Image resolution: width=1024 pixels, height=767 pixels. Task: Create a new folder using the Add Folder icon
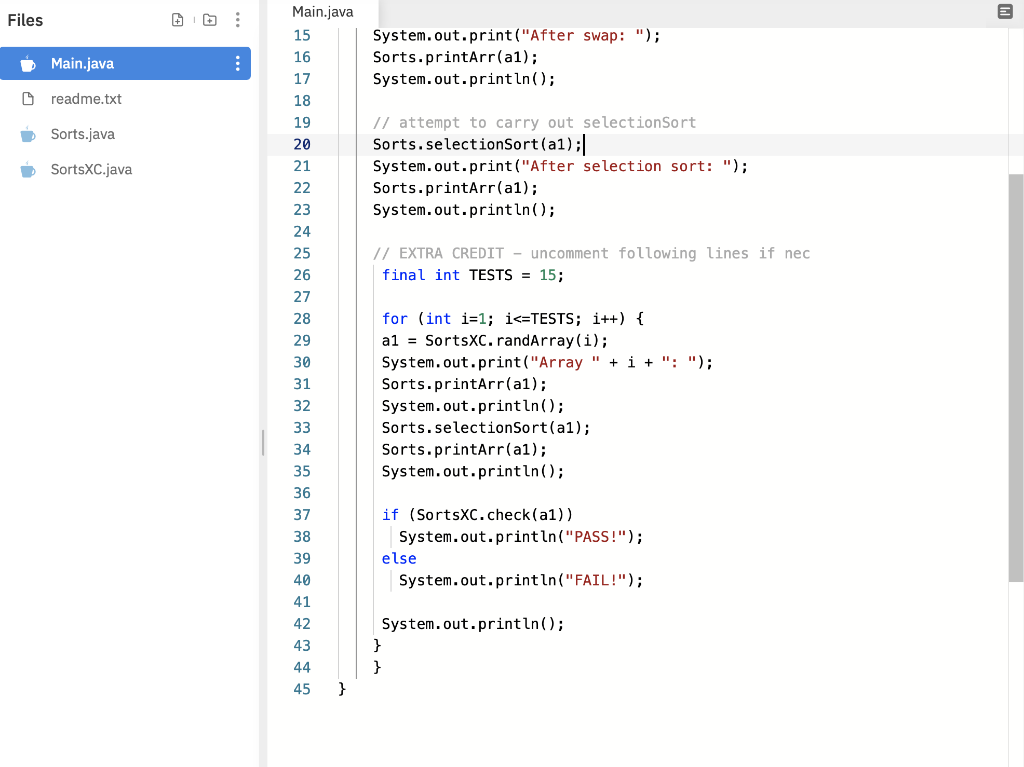(x=210, y=19)
